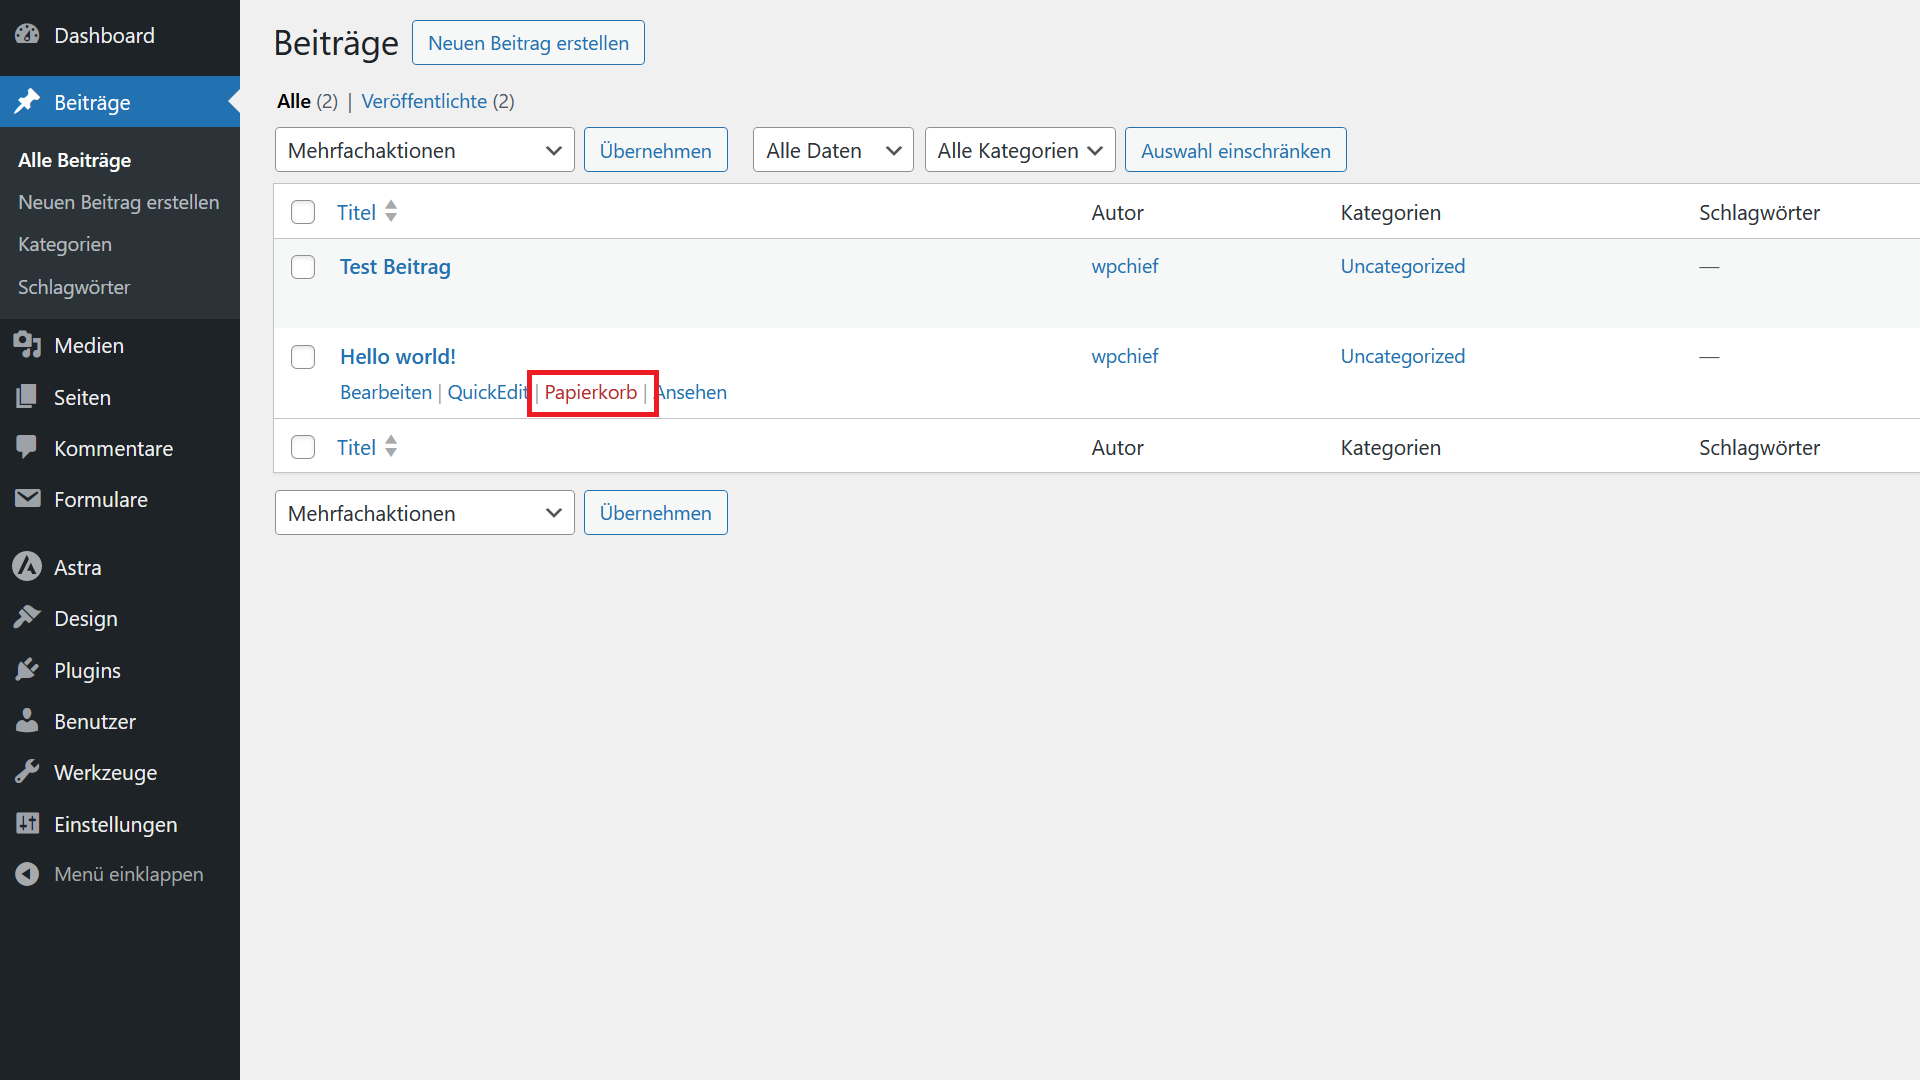Screen dimensions: 1920x1080
Task: Open the bottom Mehrfachaktionen dropdown
Action: click(x=425, y=513)
